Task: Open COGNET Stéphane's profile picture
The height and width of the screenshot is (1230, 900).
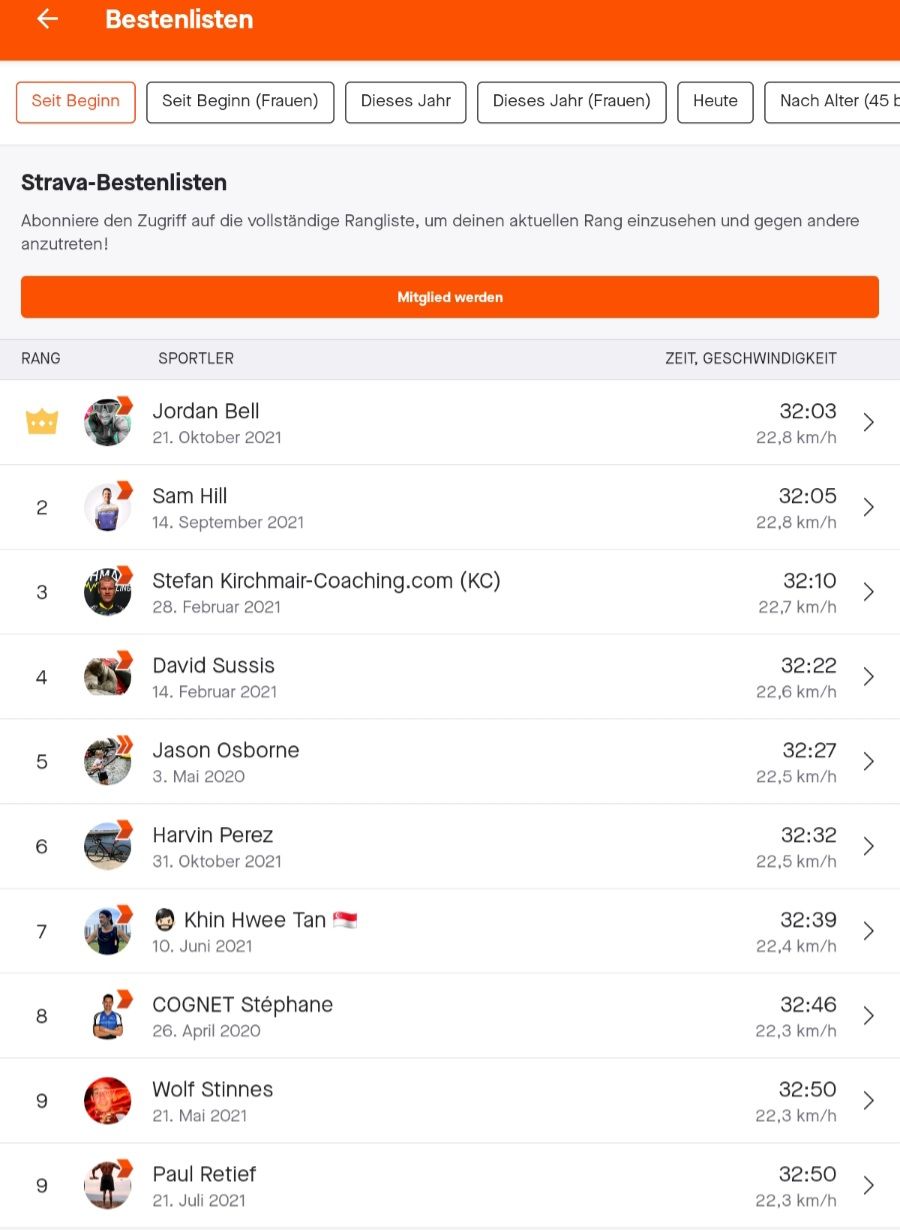Action: 107,1016
